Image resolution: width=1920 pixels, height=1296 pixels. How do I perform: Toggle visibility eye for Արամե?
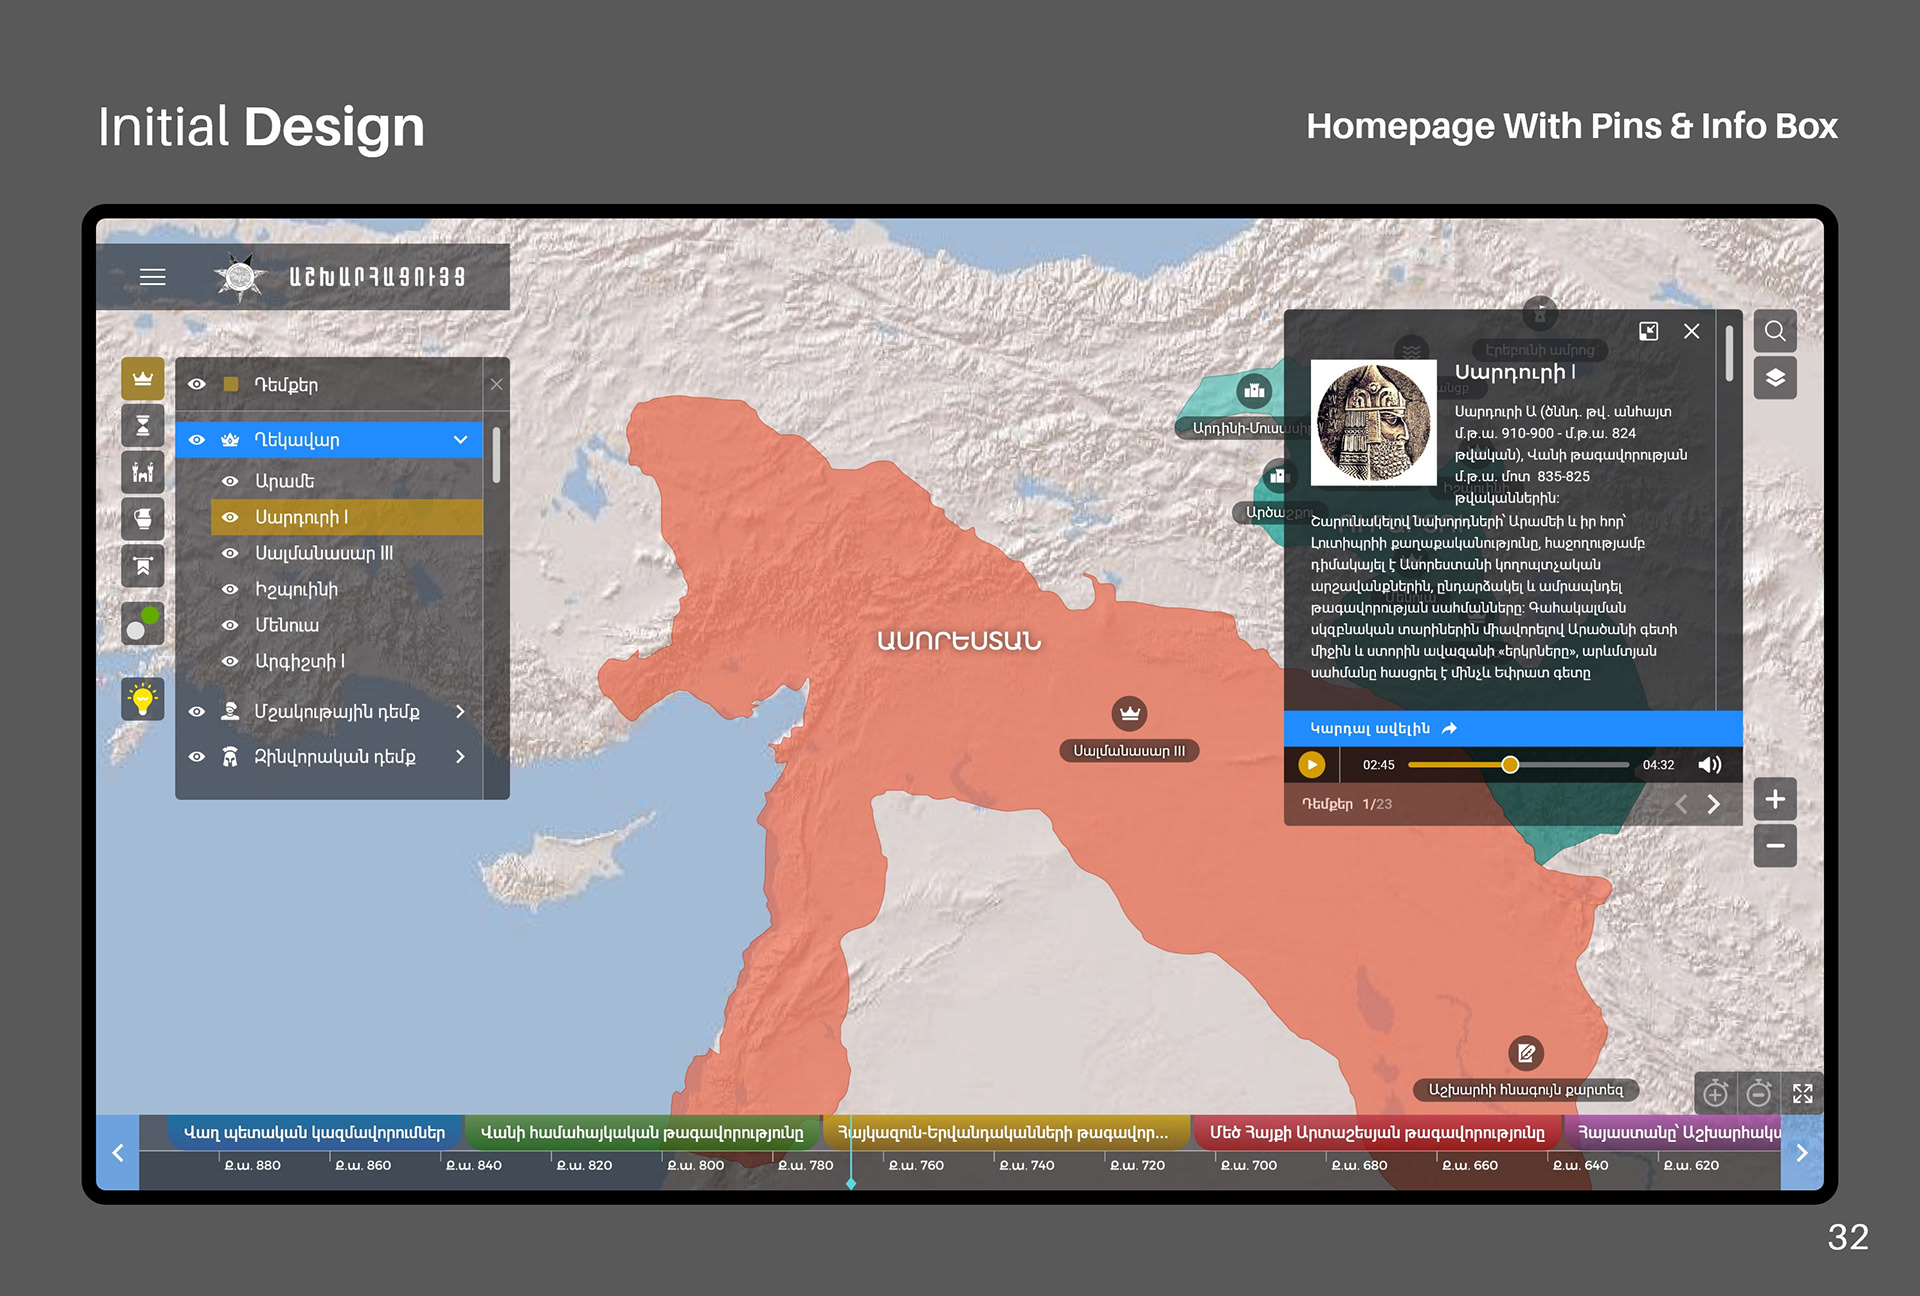pyautogui.click(x=230, y=481)
